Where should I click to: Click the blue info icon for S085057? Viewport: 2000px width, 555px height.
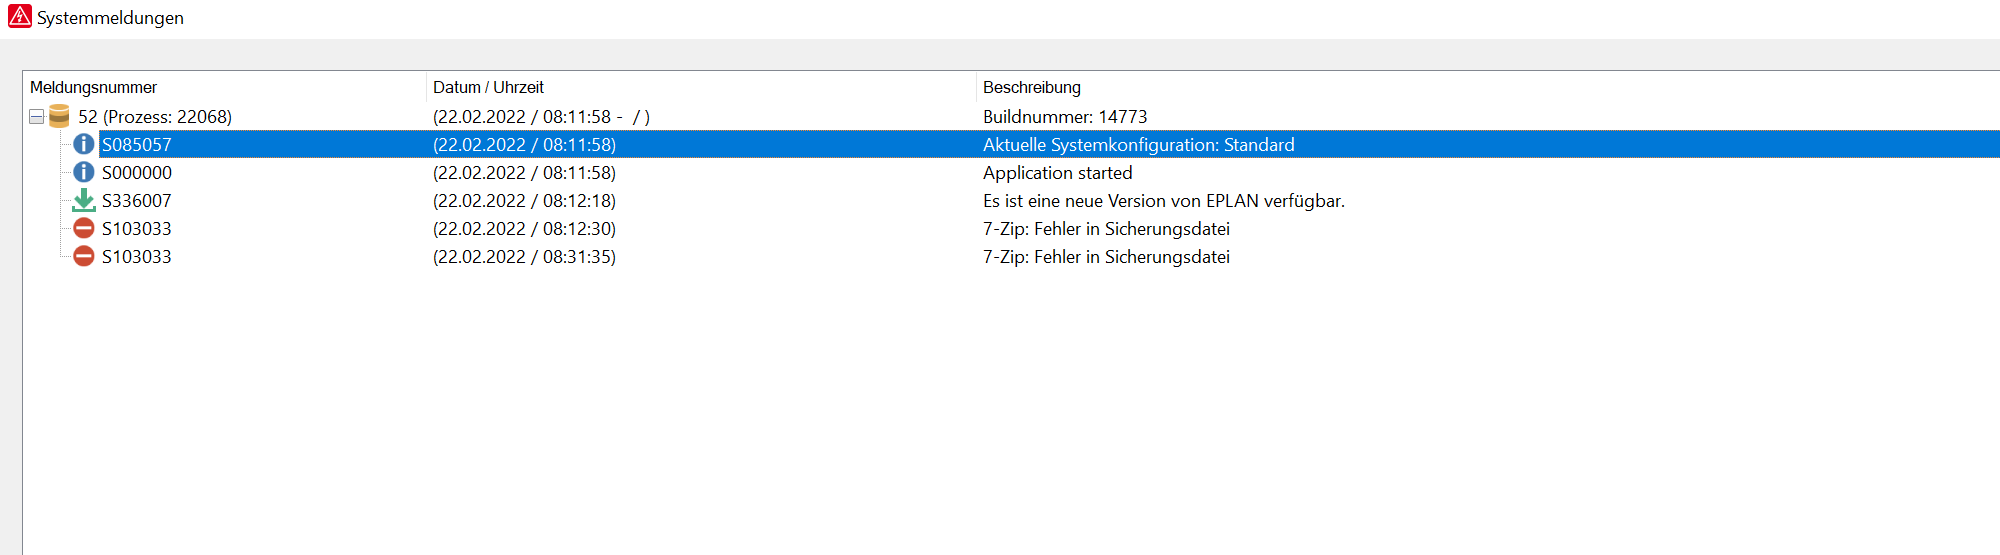tap(84, 145)
